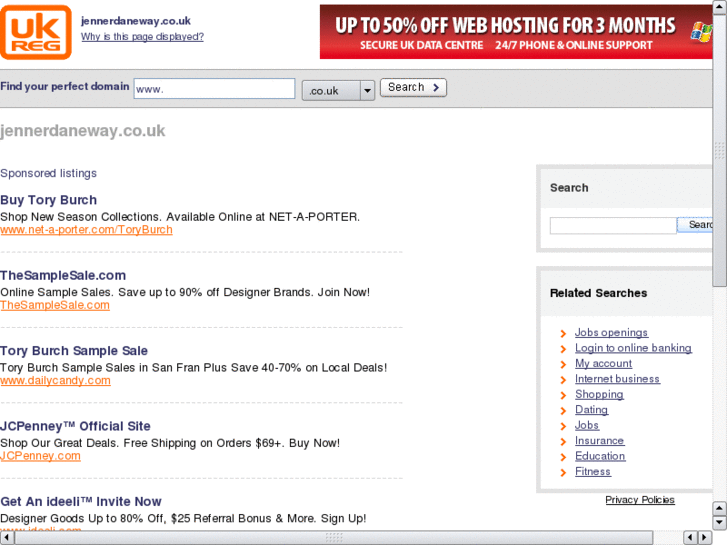Screen dimensions: 727x545
Task: Open the 'TheSampleSale.com' headline
Action: pos(63,276)
